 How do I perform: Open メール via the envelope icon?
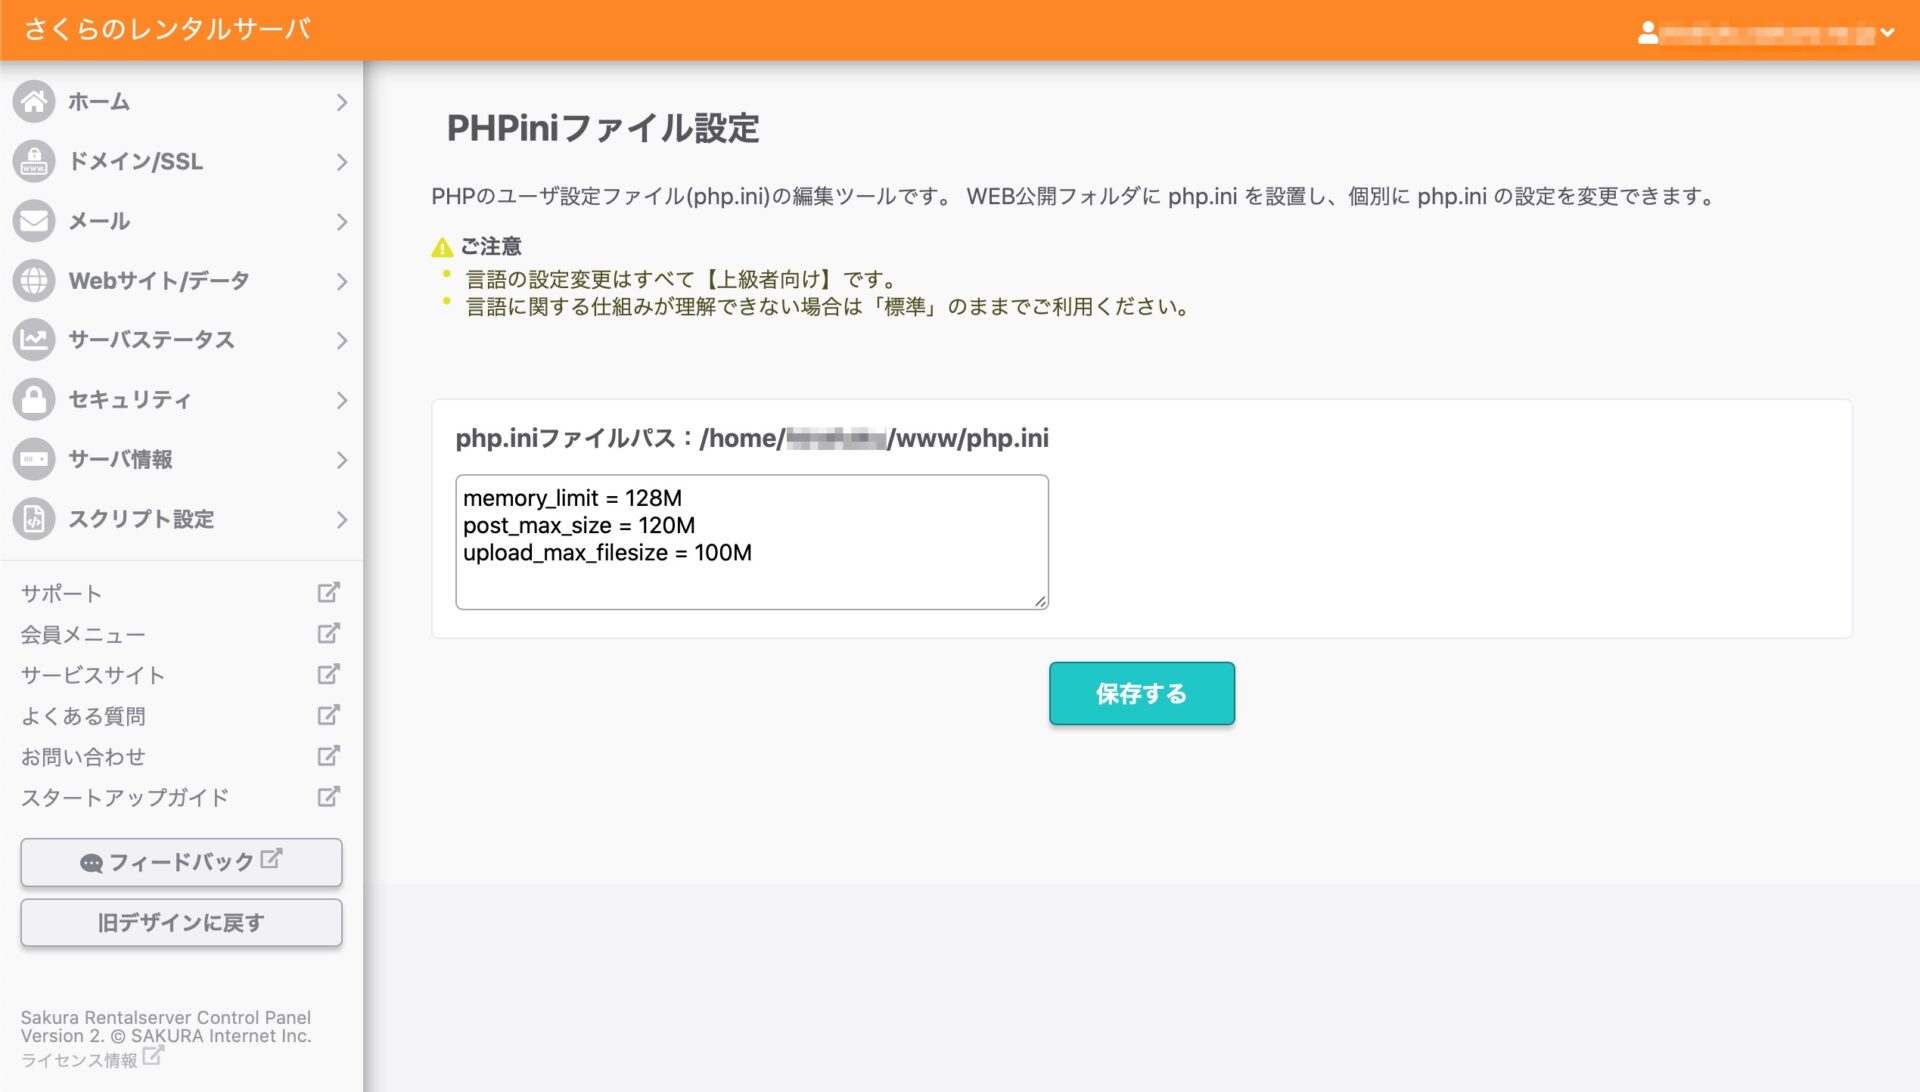35,221
